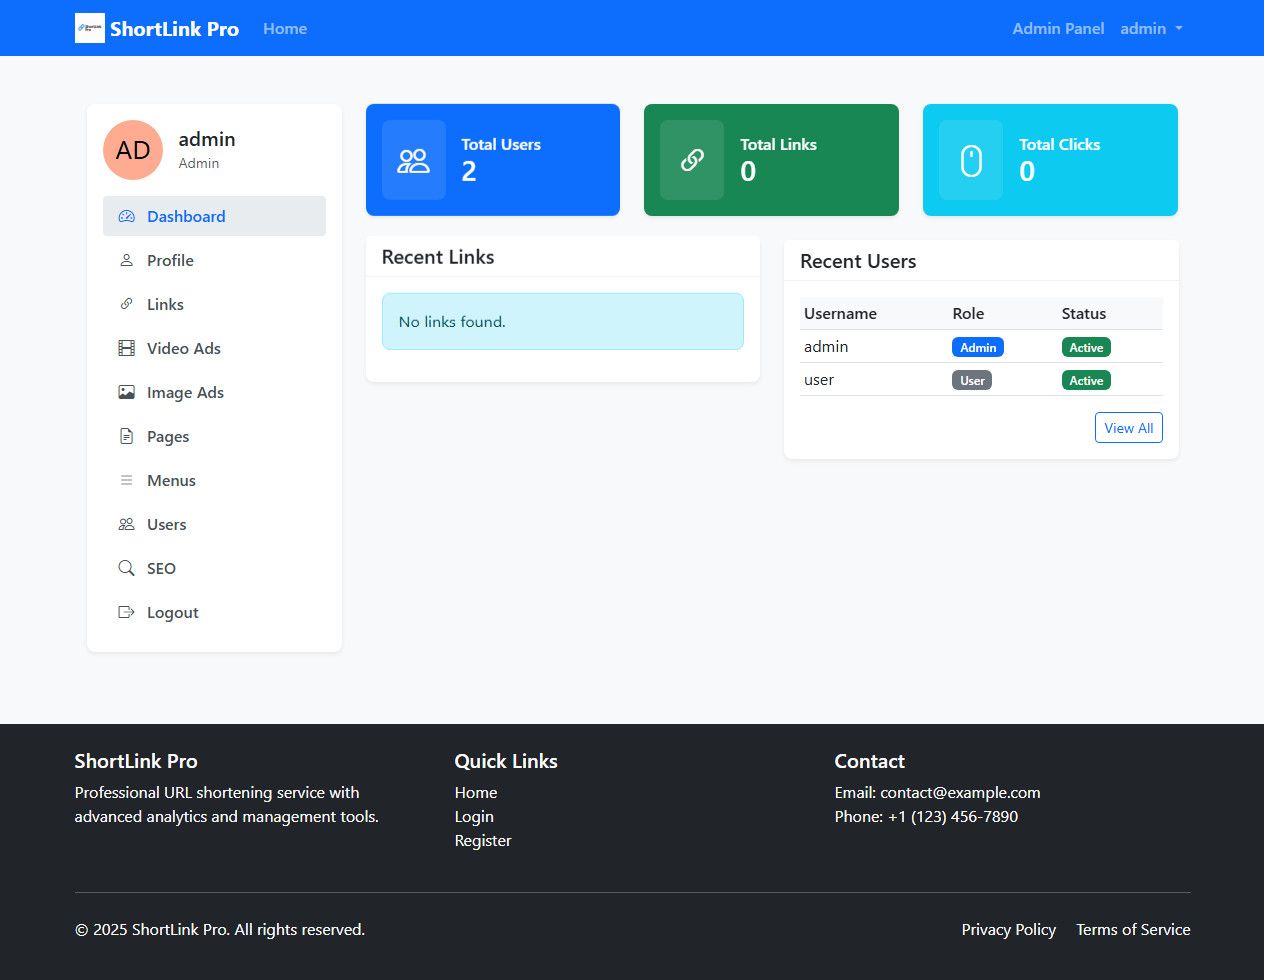The width and height of the screenshot is (1264, 980).
Task: Click the gray User role badge
Action: 972,380
